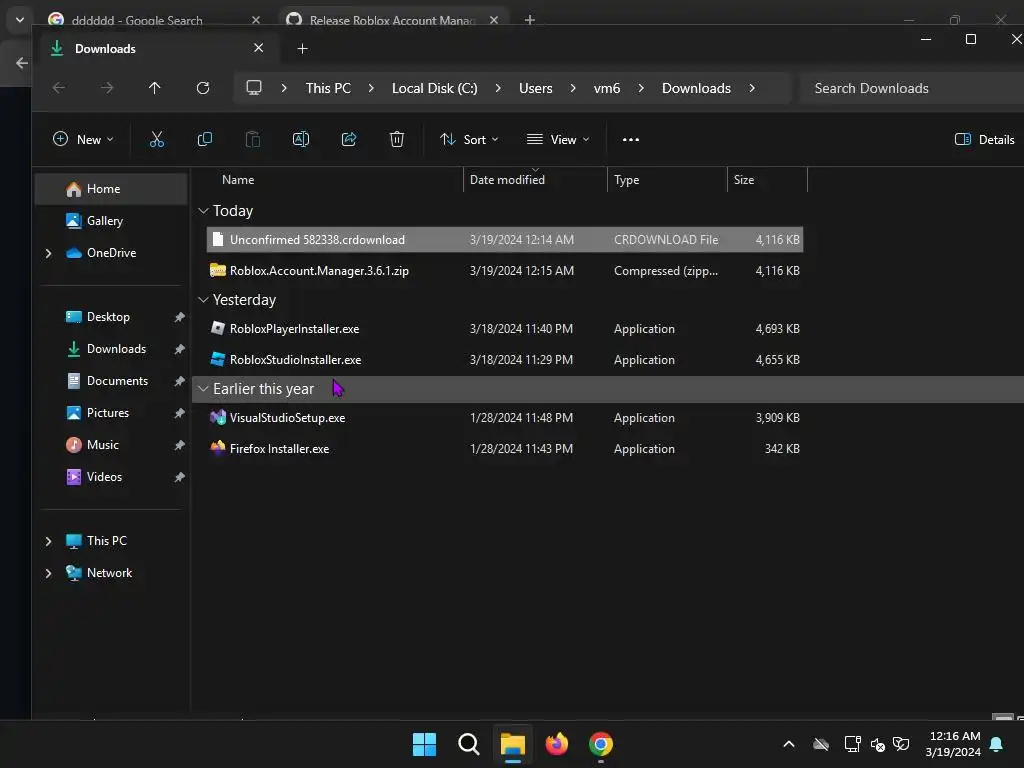Expand chevron after Downloads in address bar
The image size is (1024, 768).
point(752,88)
